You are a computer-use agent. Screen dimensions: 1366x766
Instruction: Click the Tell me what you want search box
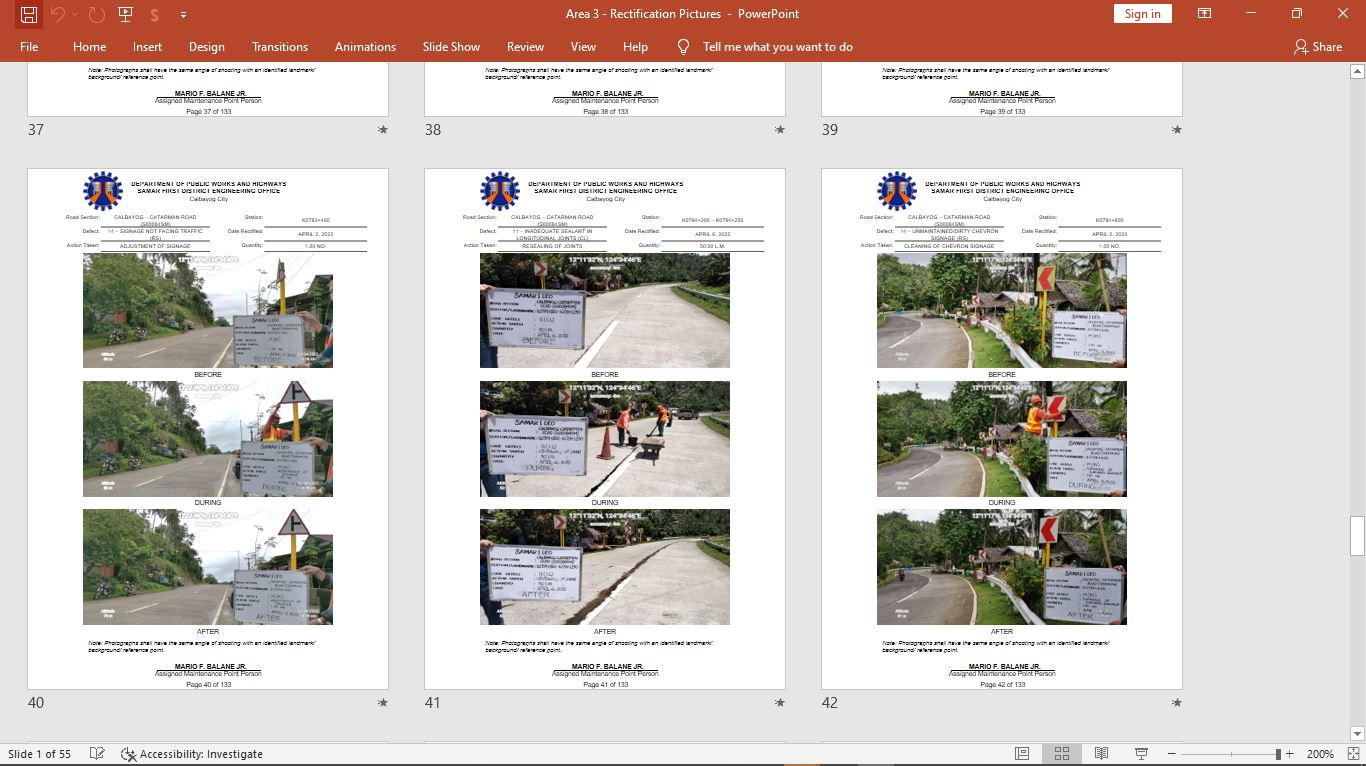pyautogui.click(x=777, y=47)
